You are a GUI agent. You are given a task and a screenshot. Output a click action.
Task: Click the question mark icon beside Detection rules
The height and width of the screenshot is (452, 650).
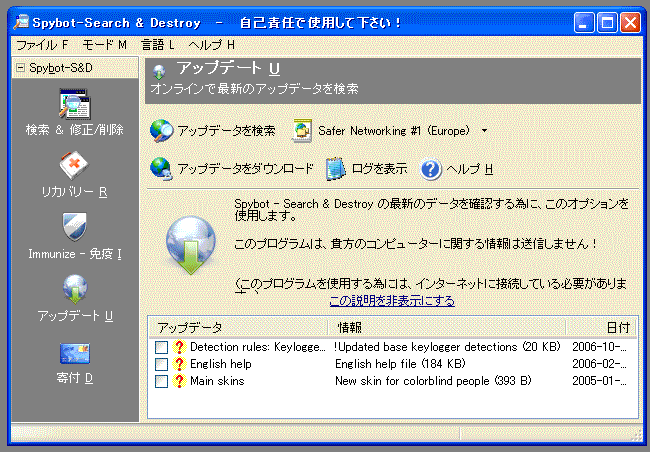coord(179,347)
